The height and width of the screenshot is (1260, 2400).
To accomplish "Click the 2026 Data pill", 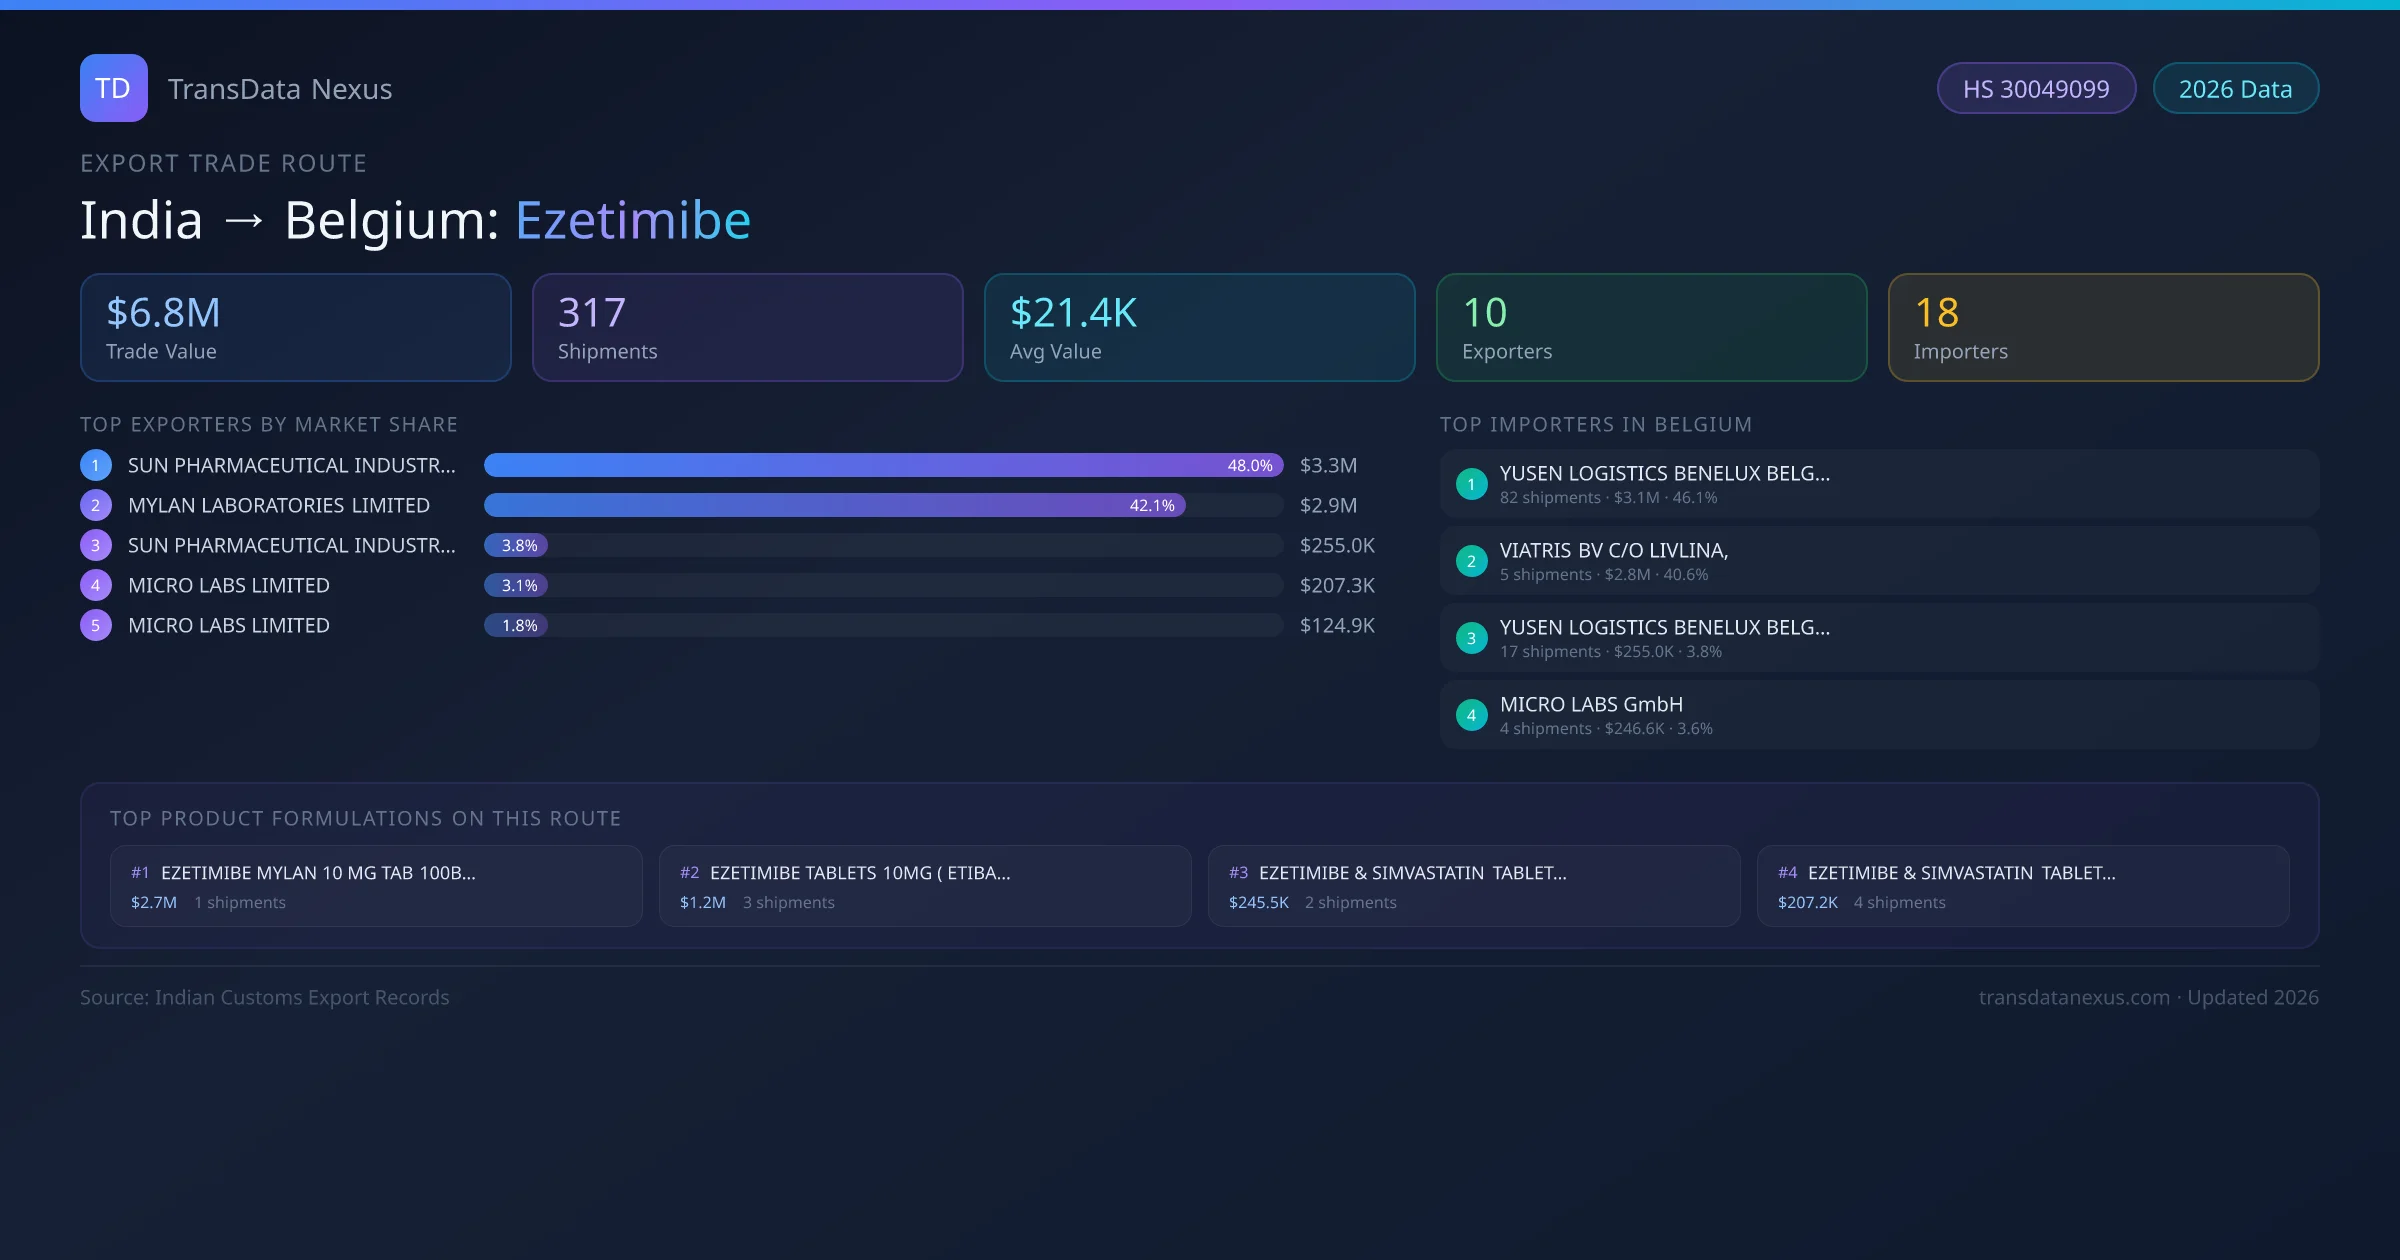I will pos(2235,89).
